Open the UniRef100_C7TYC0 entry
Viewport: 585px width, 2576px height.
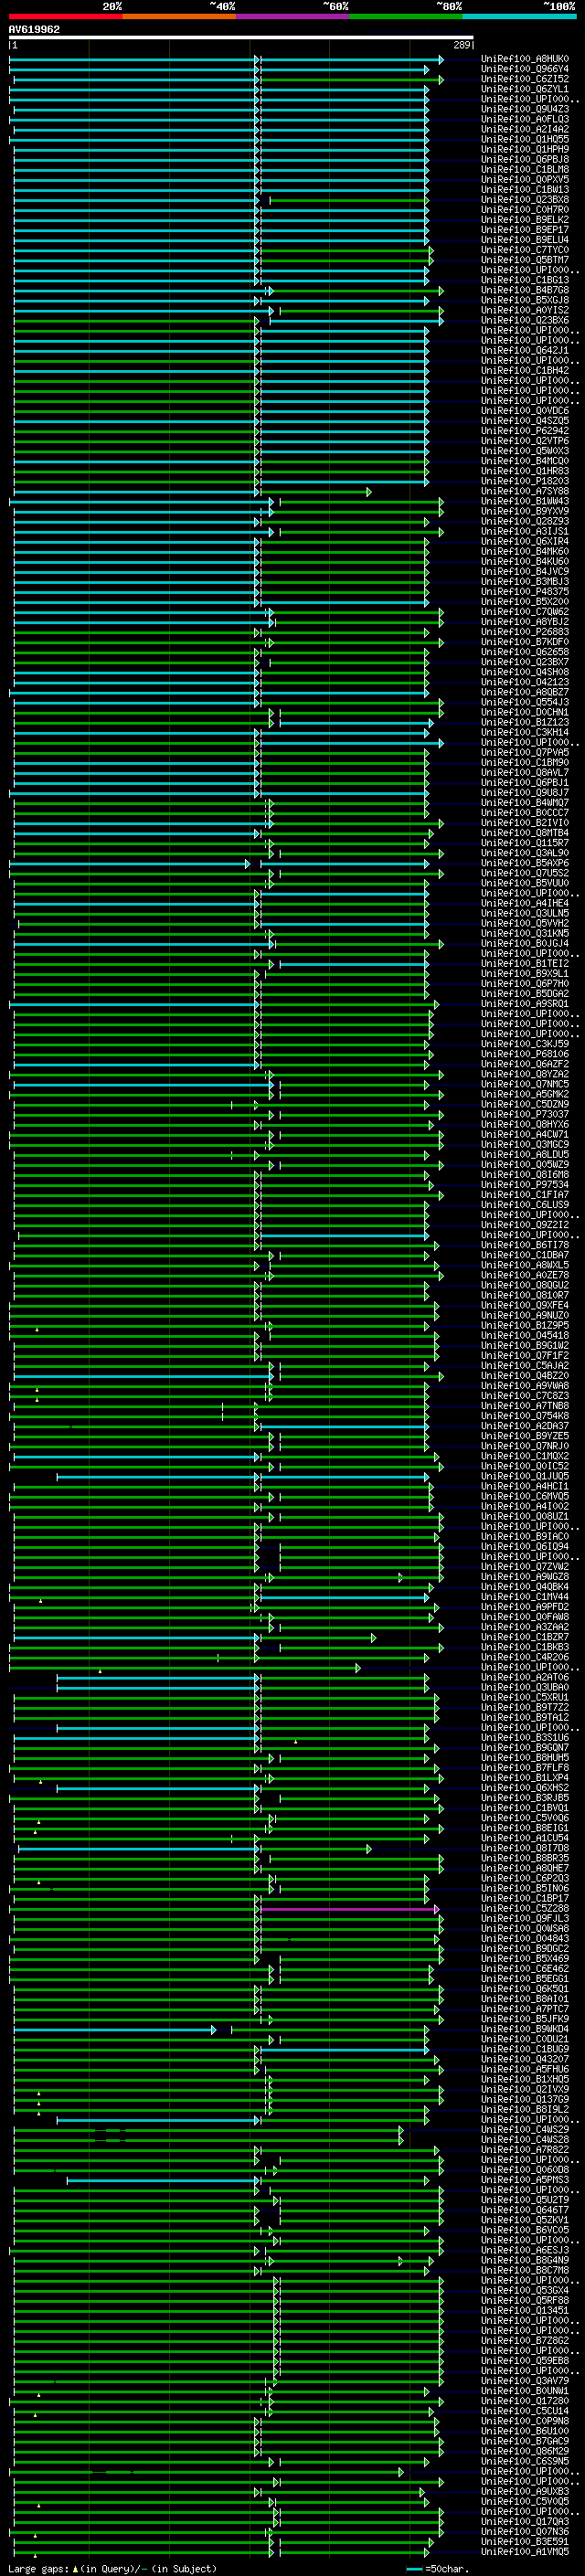coord(525,250)
